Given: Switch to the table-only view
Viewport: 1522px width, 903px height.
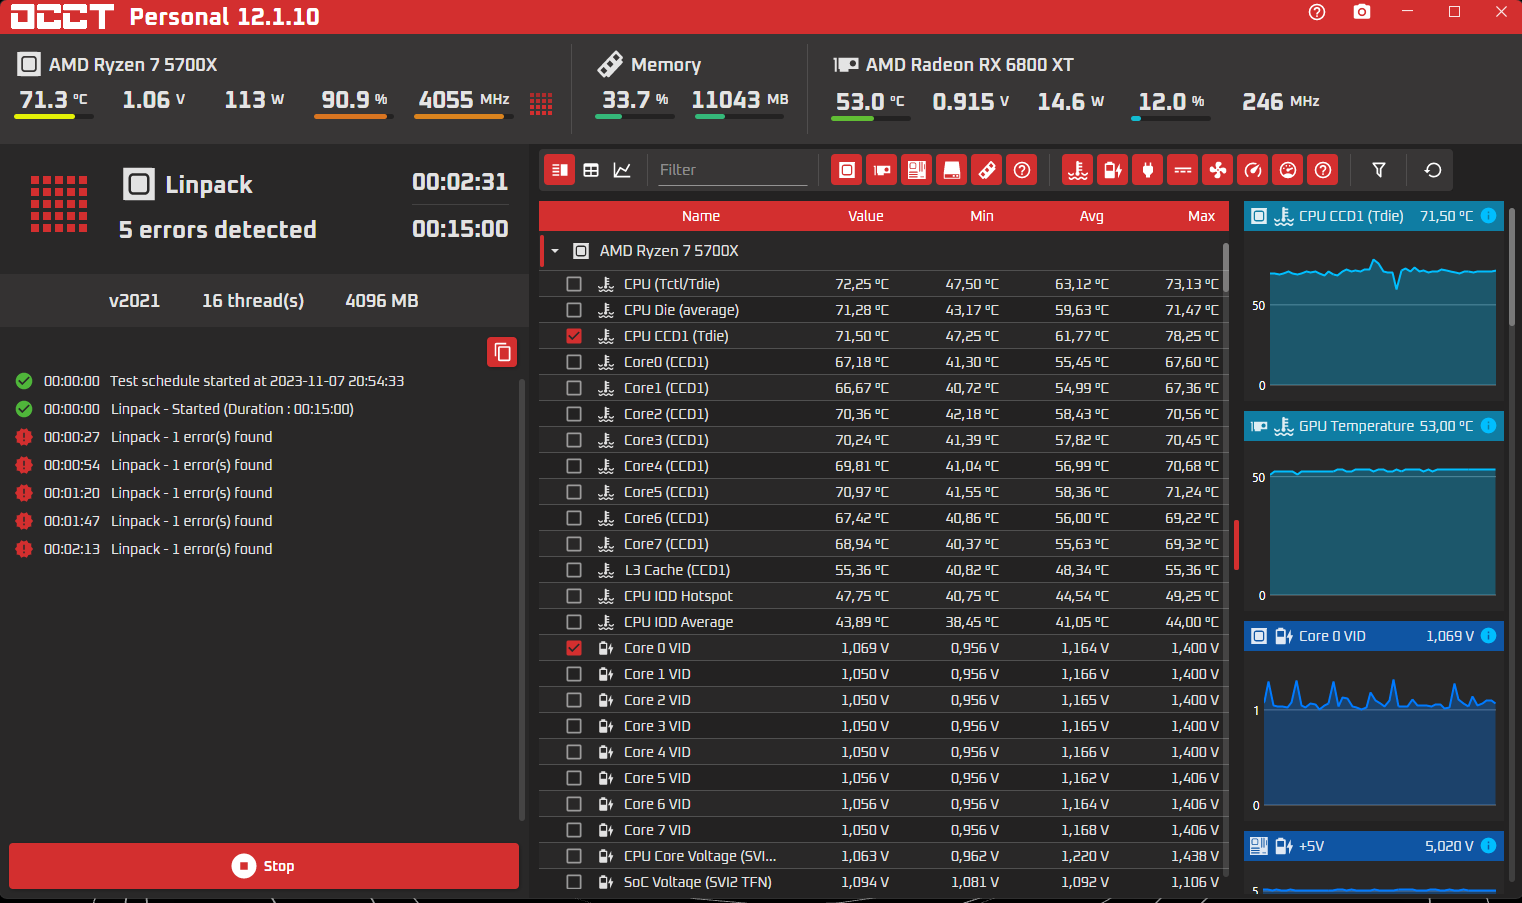Looking at the screenshot, I should [x=591, y=170].
